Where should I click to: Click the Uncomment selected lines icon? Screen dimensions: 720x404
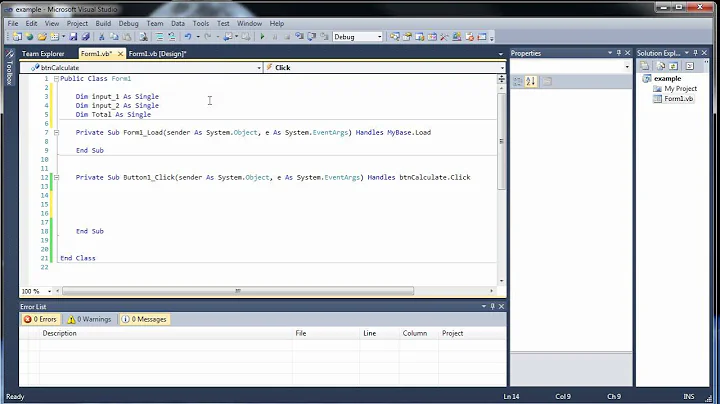click(x=171, y=37)
